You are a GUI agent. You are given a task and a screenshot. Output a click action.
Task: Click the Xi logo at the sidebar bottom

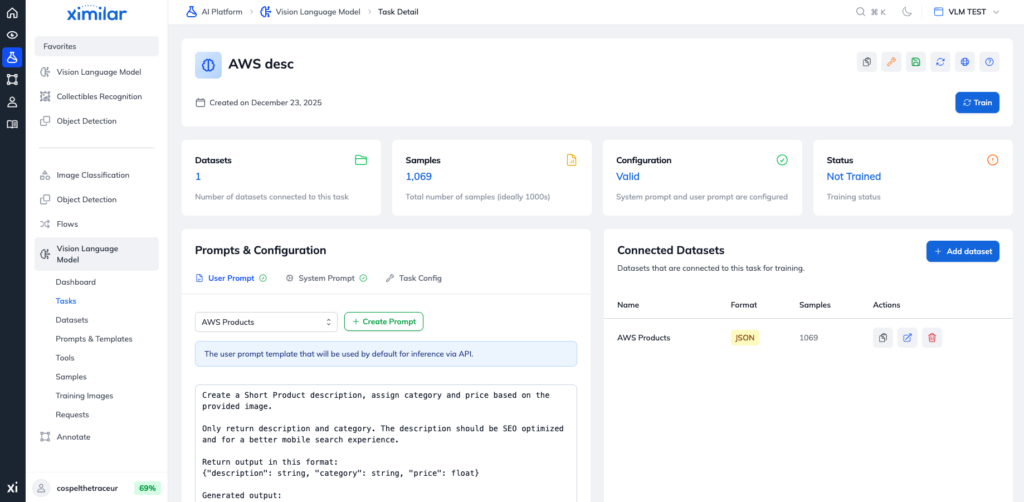coord(12,488)
